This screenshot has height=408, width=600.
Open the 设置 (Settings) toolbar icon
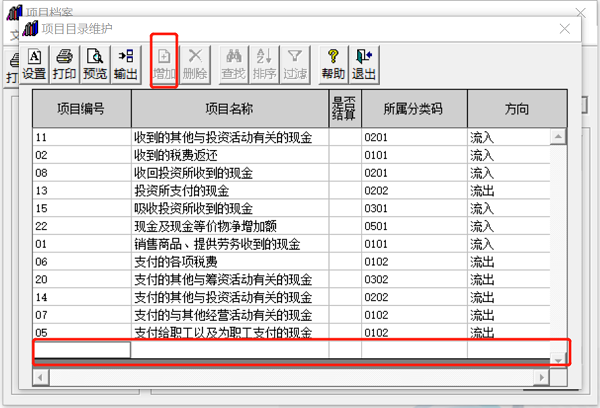click(x=34, y=64)
